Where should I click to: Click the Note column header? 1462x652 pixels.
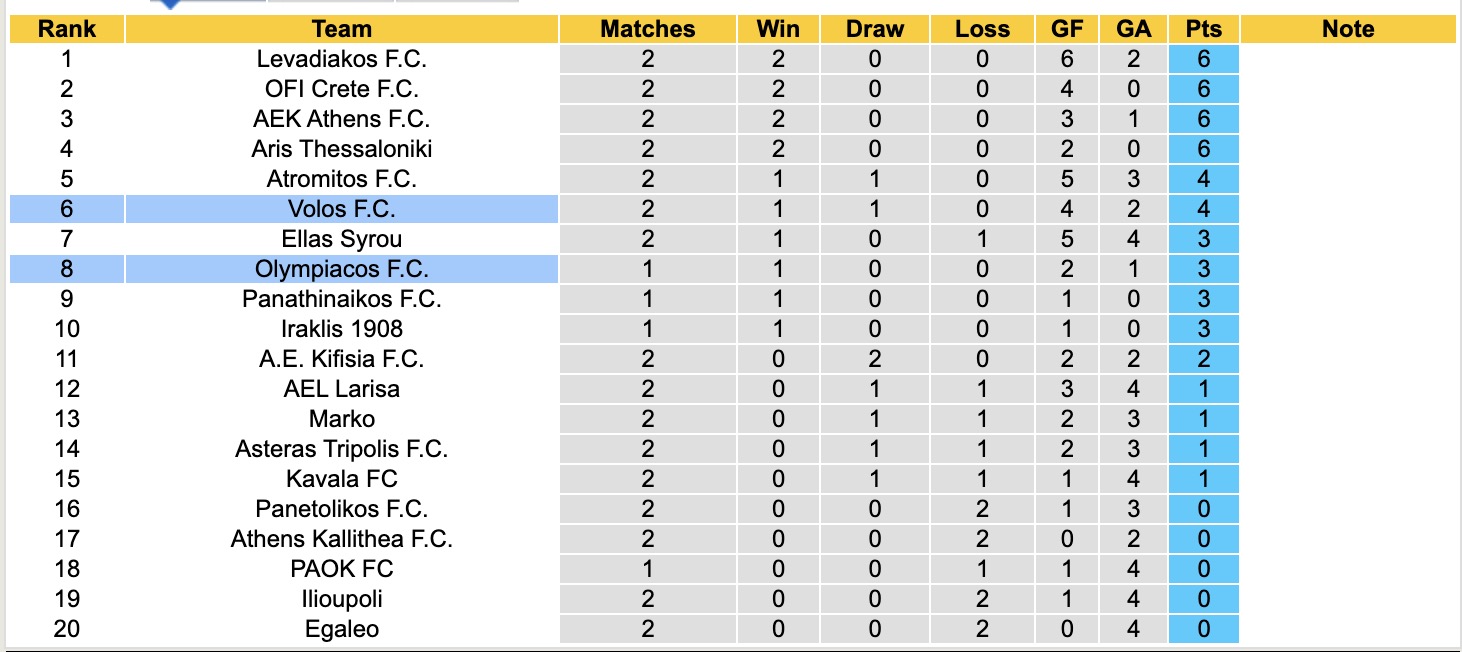point(1347,29)
